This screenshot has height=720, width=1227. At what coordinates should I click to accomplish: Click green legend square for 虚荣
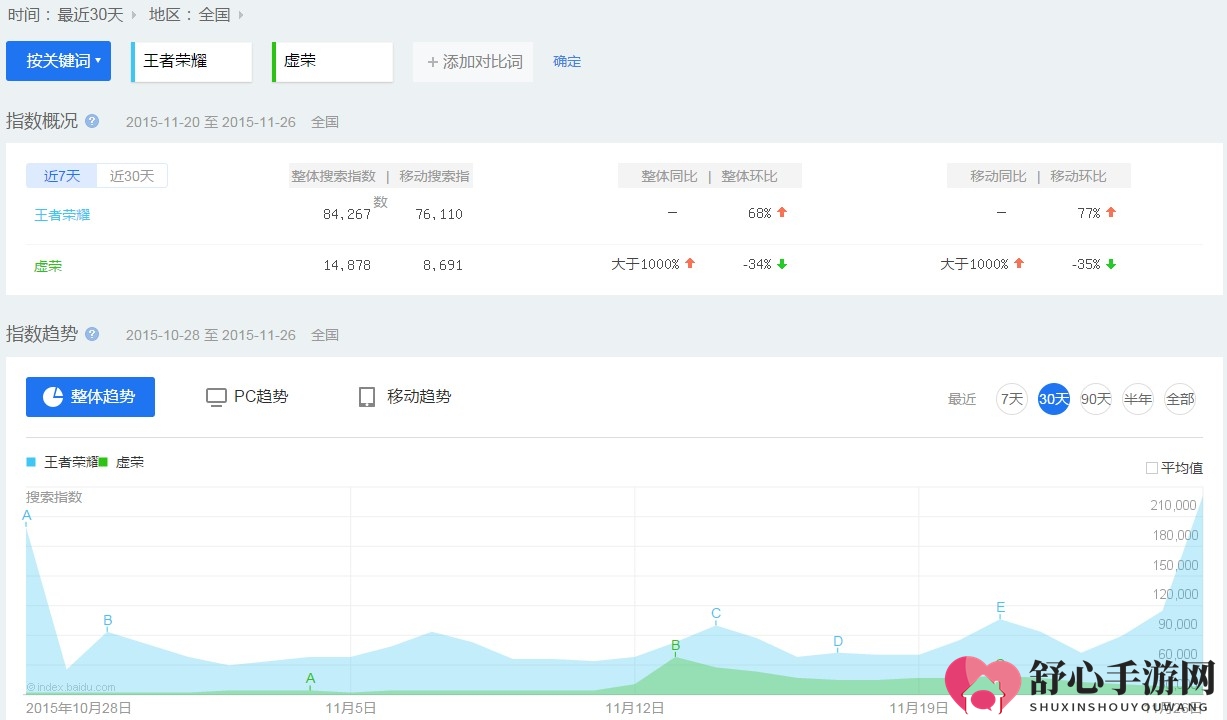click(103, 462)
